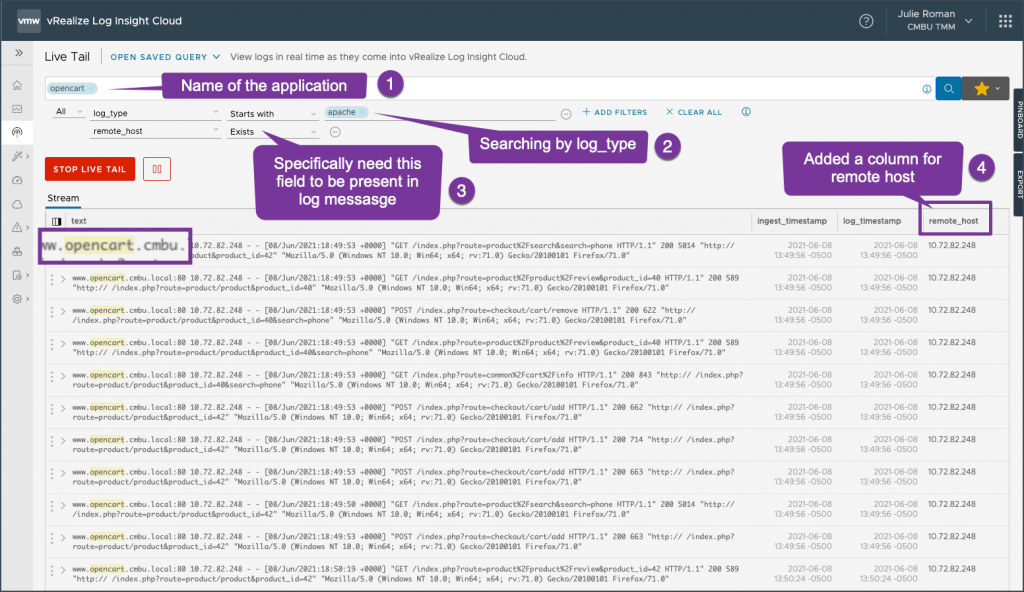1024x592 pixels.
Task: Open kebab menu of 18:50:19 log row
Action: coord(52,570)
